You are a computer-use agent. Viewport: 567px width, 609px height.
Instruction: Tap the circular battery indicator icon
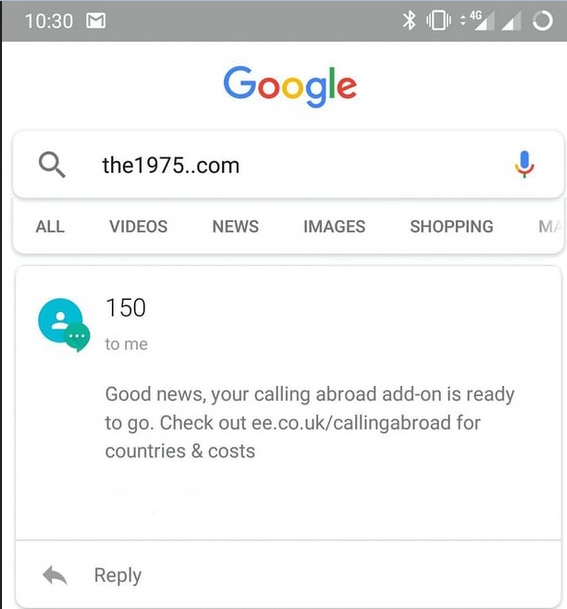[x=543, y=20]
